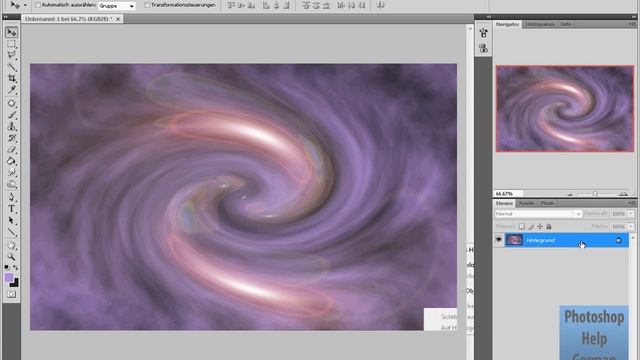Image resolution: width=640 pixels, height=360 pixels.
Task: Enable Automatisch auswählen checkbox
Action: tap(38, 5)
